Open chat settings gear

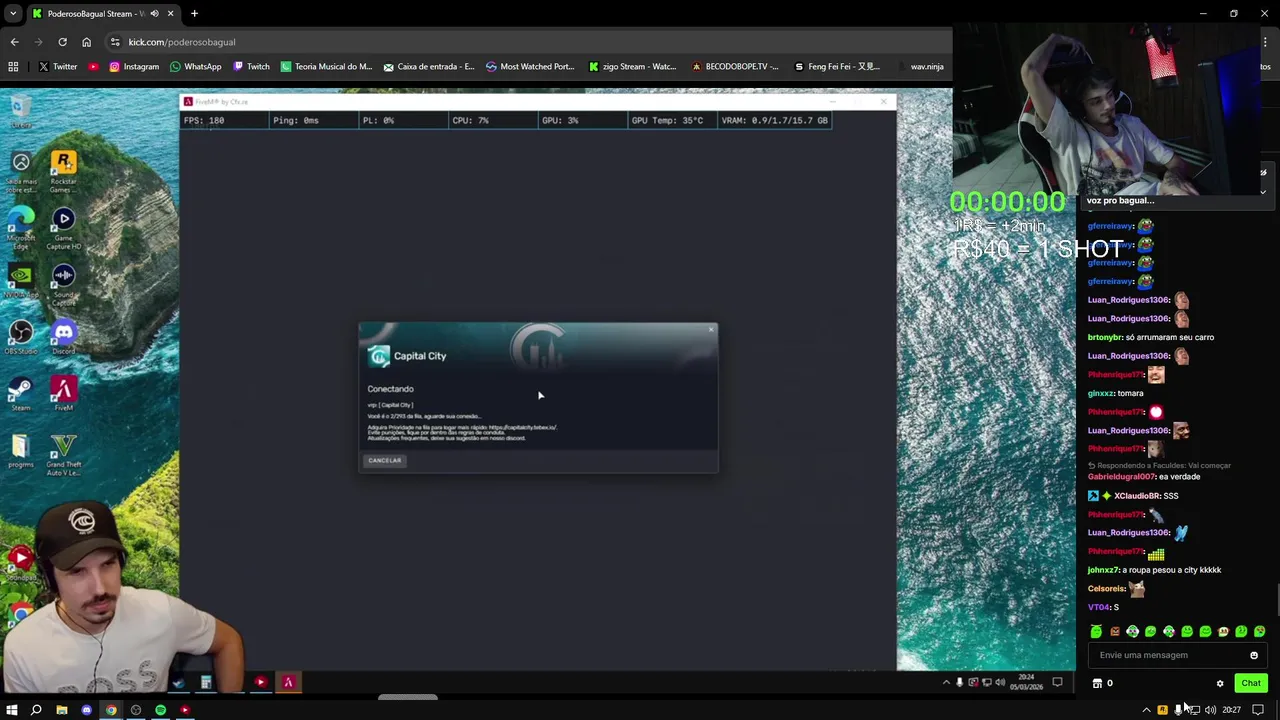pyautogui.click(x=1220, y=683)
